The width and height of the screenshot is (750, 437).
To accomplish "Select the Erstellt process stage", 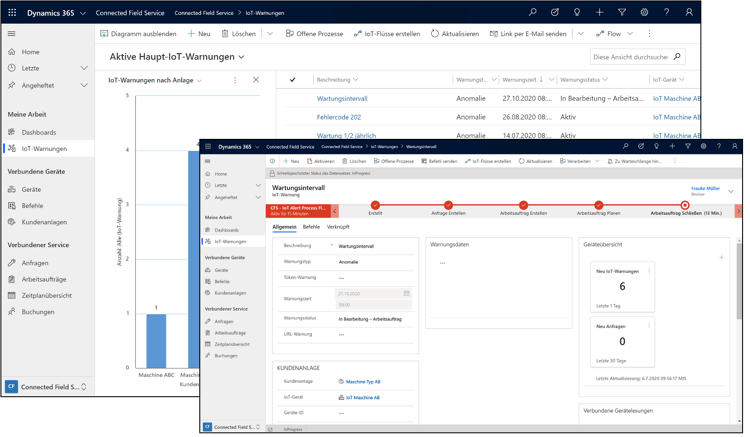I will click(x=375, y=206).
